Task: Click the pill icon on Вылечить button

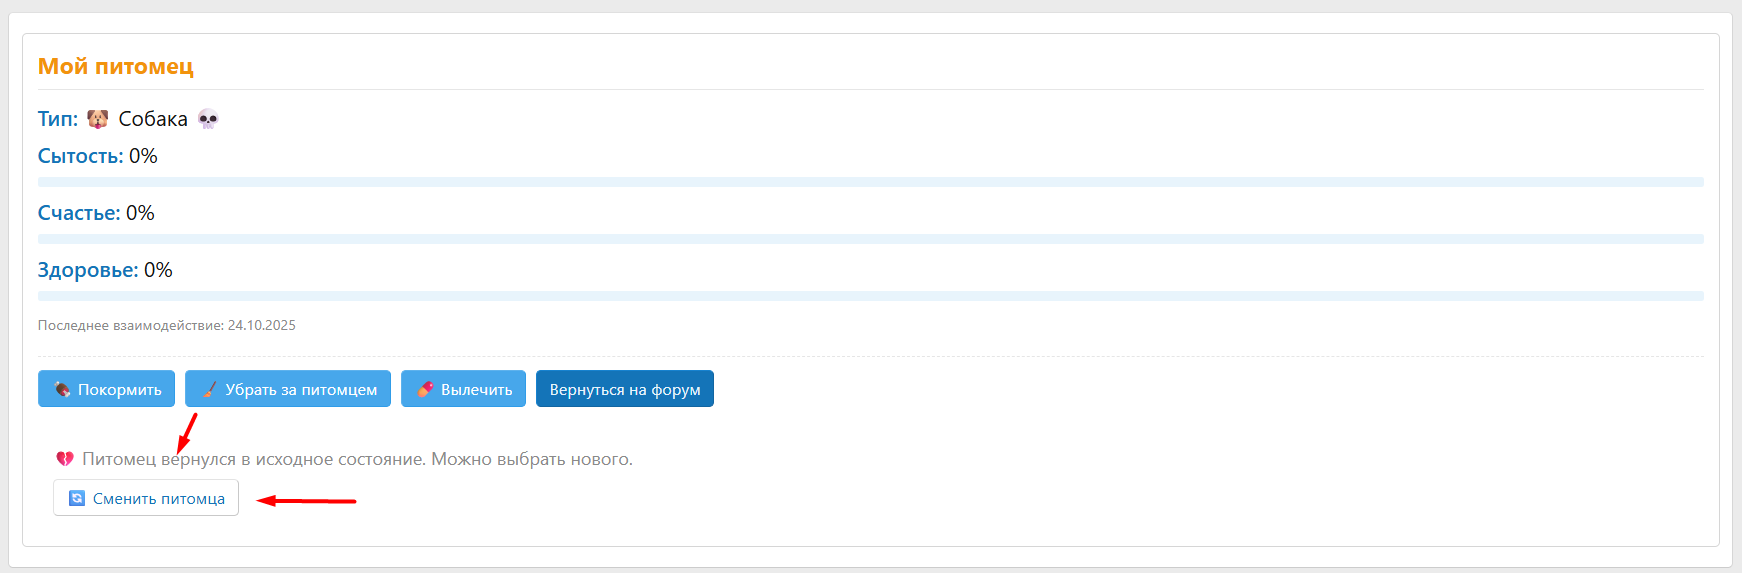Action: pyautogui.click(x=425, y=390)
